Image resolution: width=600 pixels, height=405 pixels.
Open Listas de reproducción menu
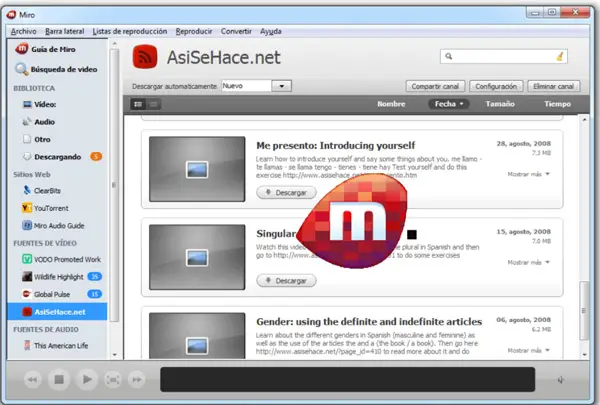[x=130, y=31]
